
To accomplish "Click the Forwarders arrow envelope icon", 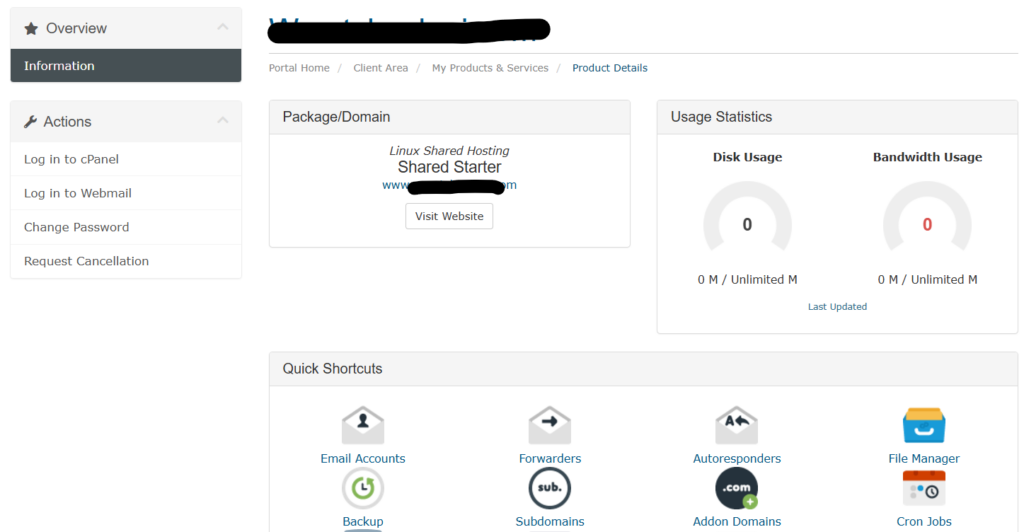I will [549, 426].
